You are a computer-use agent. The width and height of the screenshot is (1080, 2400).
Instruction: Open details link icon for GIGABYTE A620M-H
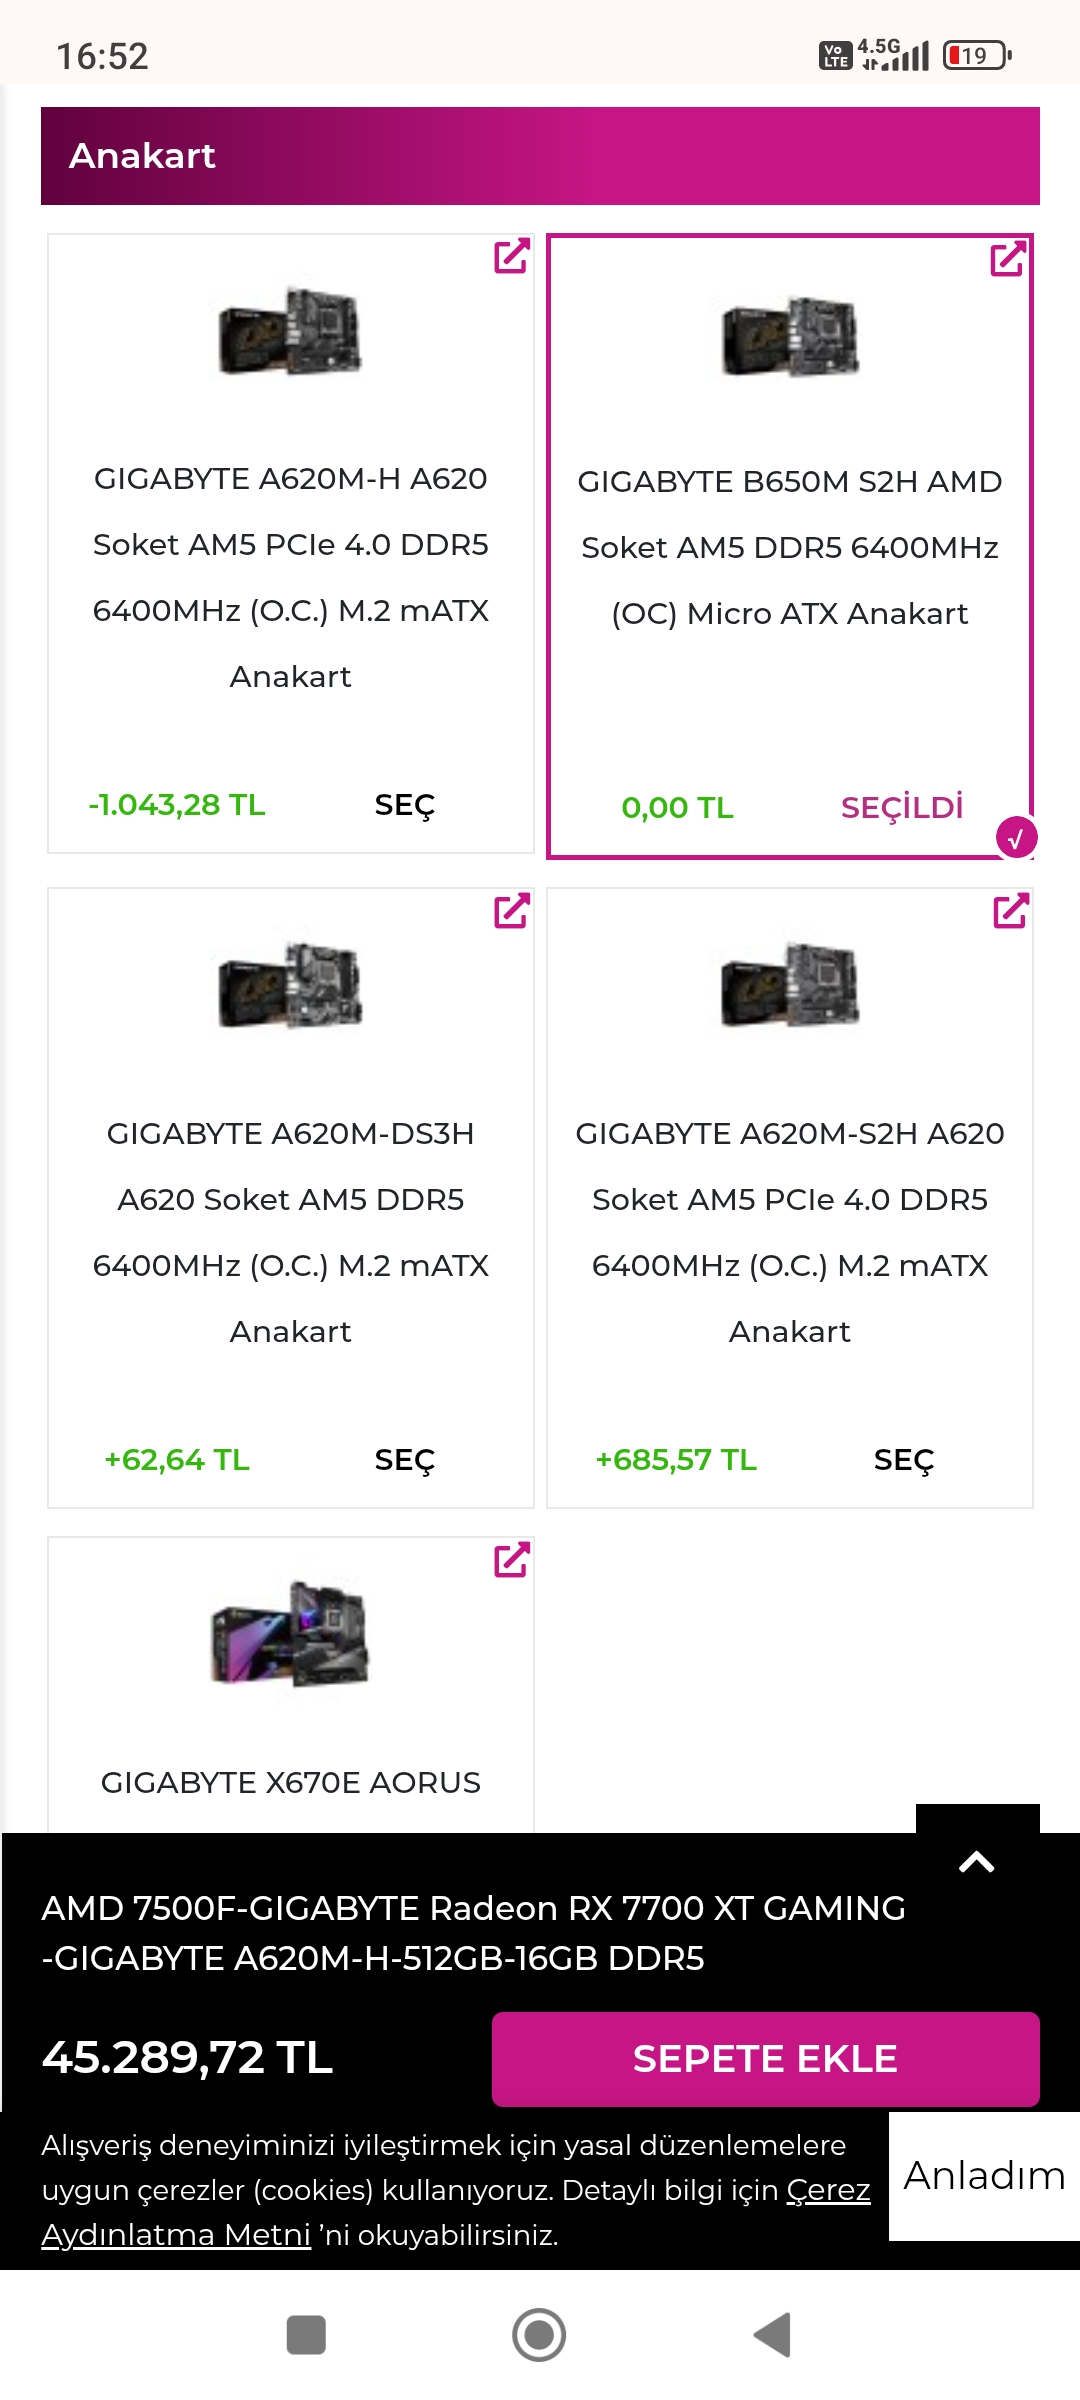tap(511, 257)
